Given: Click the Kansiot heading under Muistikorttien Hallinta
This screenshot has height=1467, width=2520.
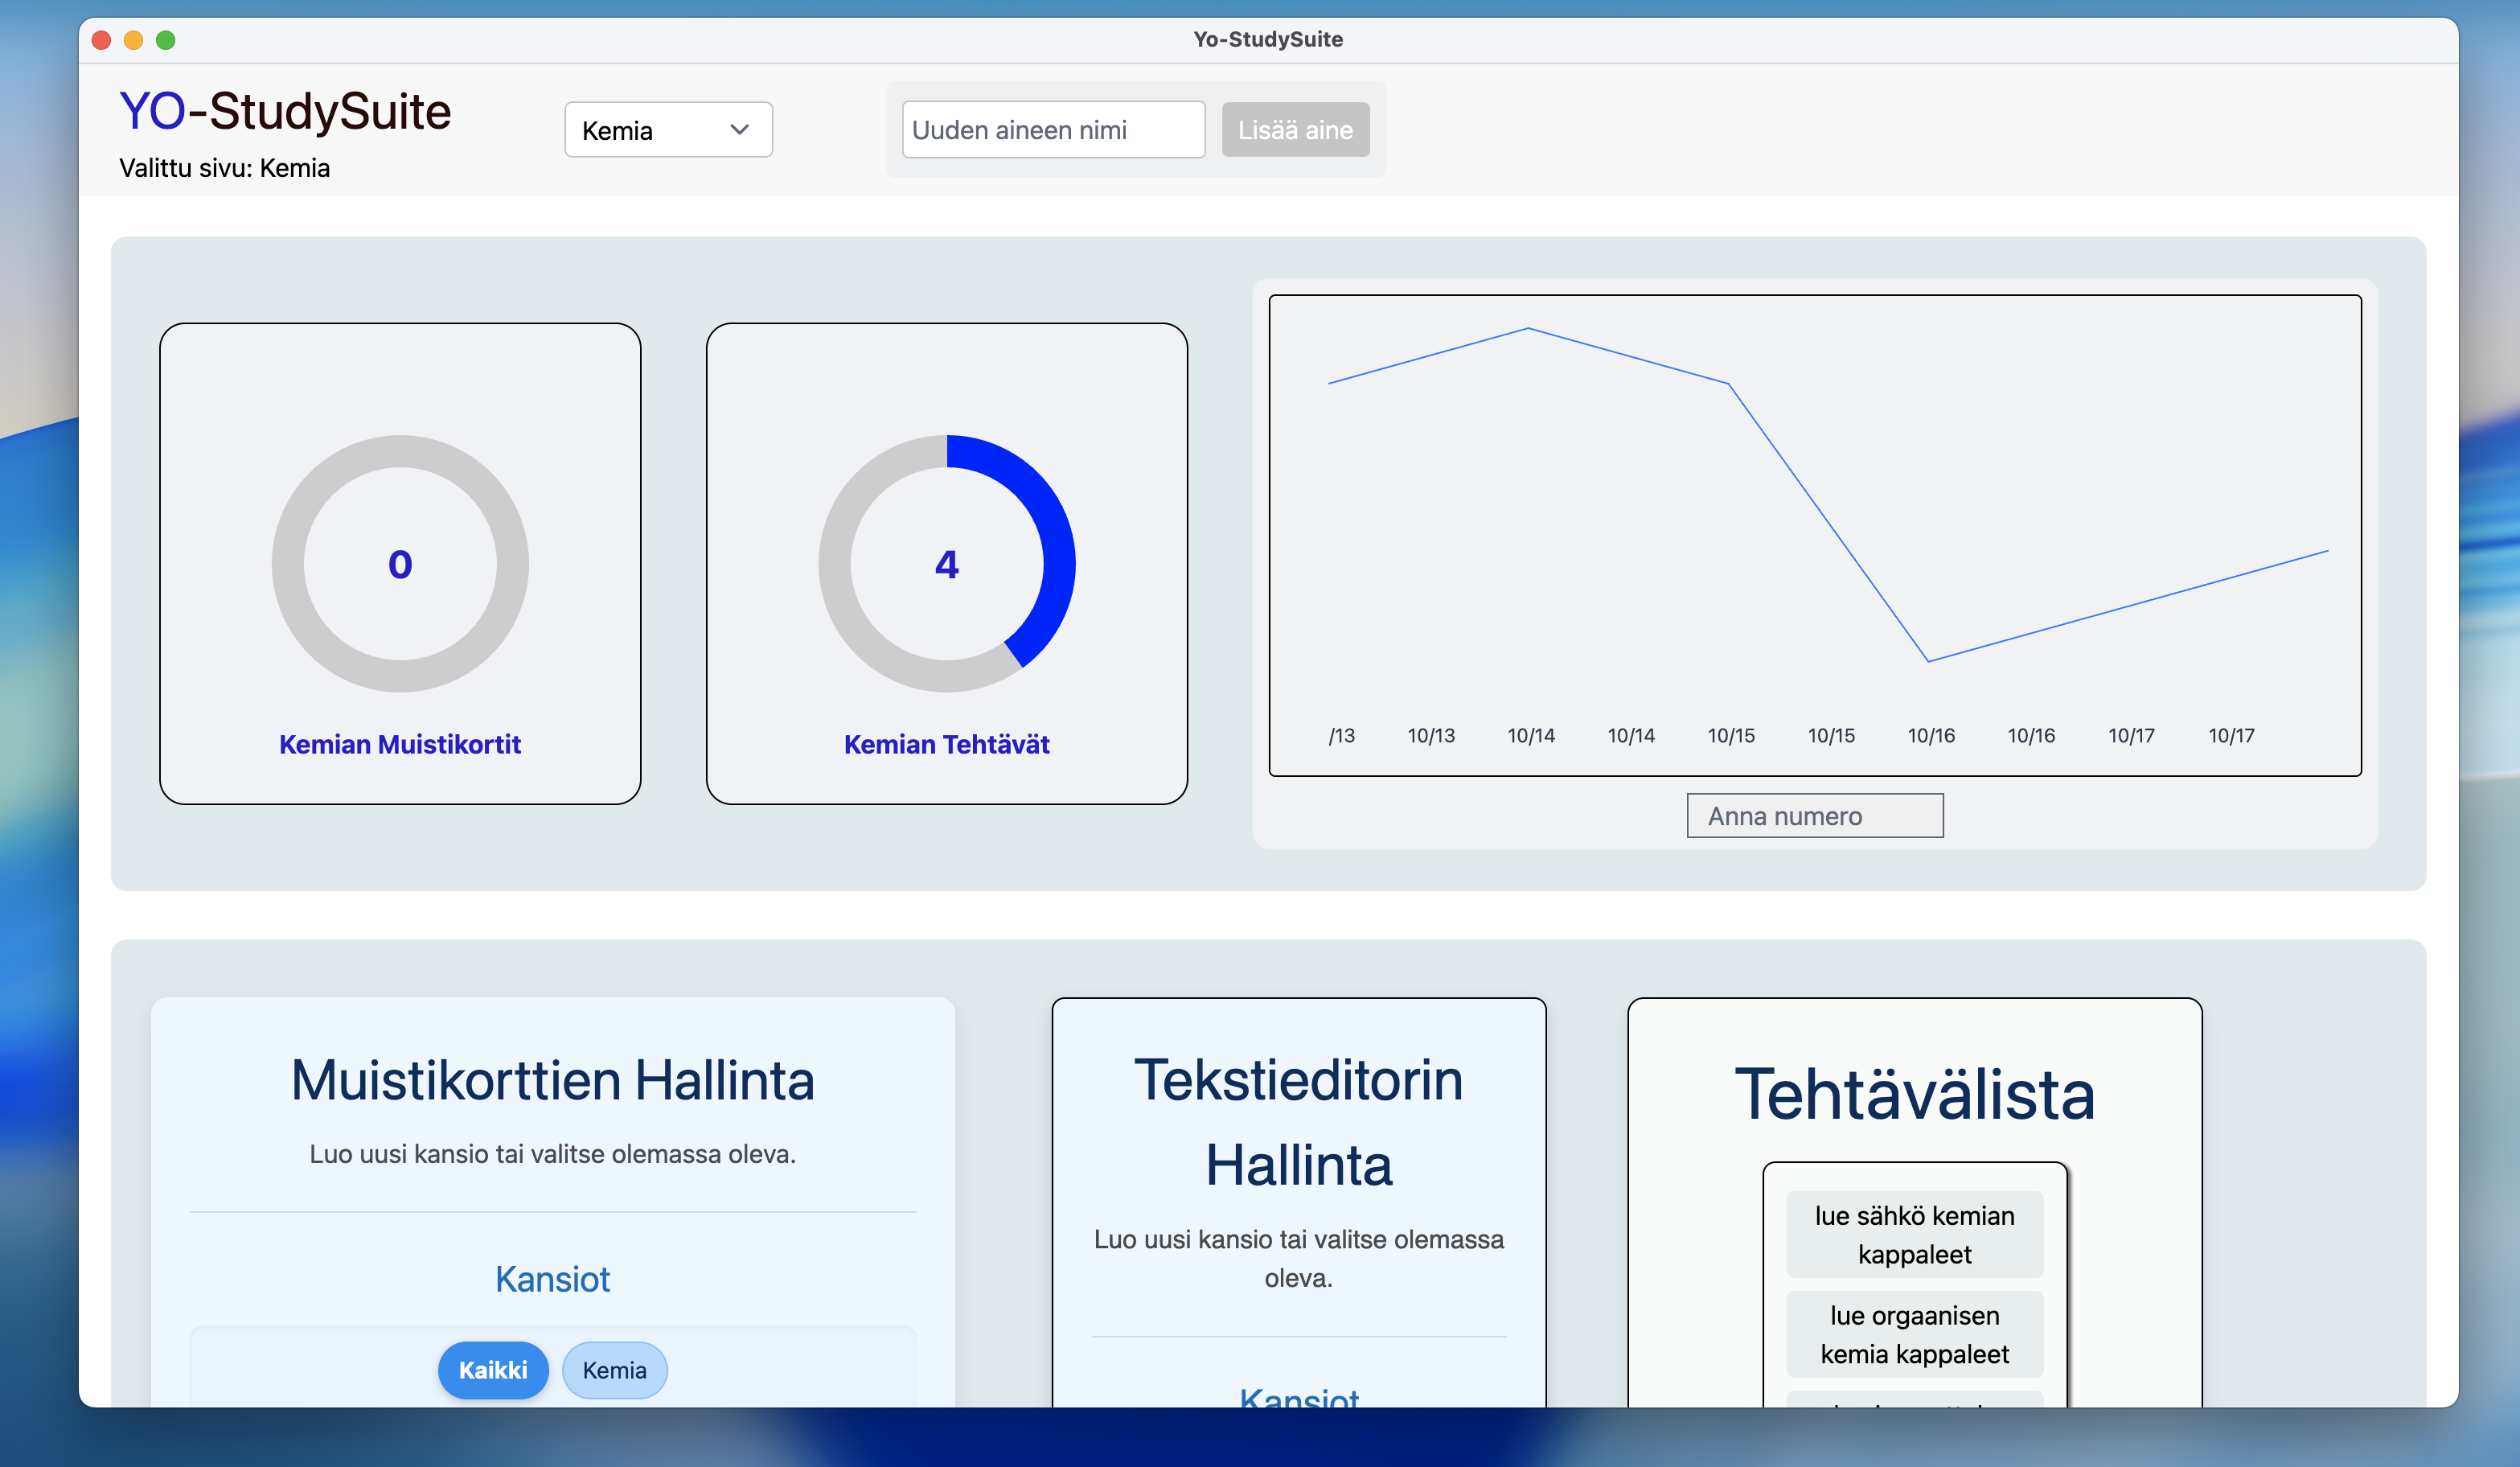Looking at the screenshot, I should (x=552, y=1279).
